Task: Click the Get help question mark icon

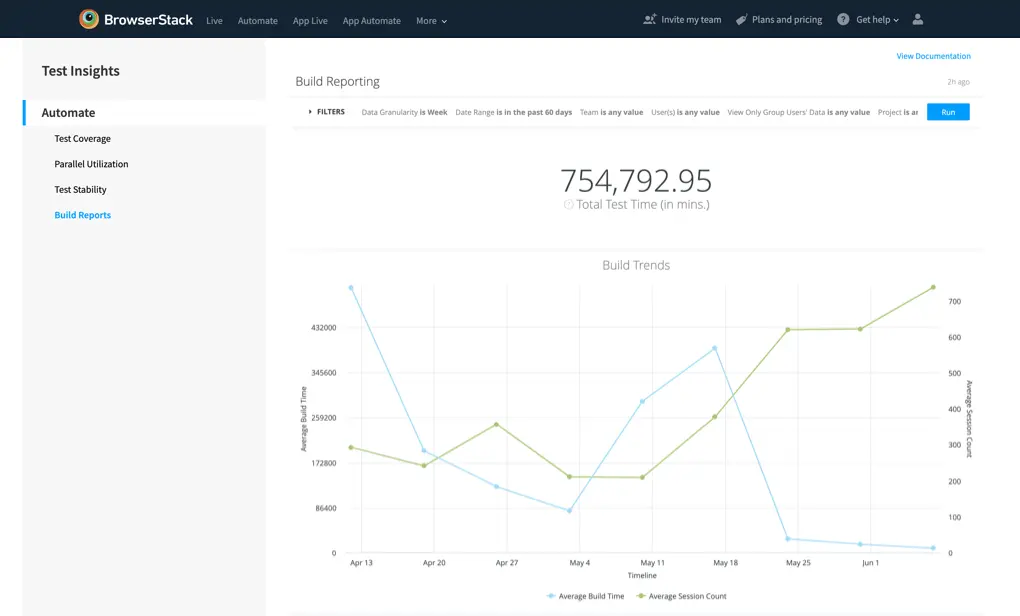Action: (x=843, y=19)
